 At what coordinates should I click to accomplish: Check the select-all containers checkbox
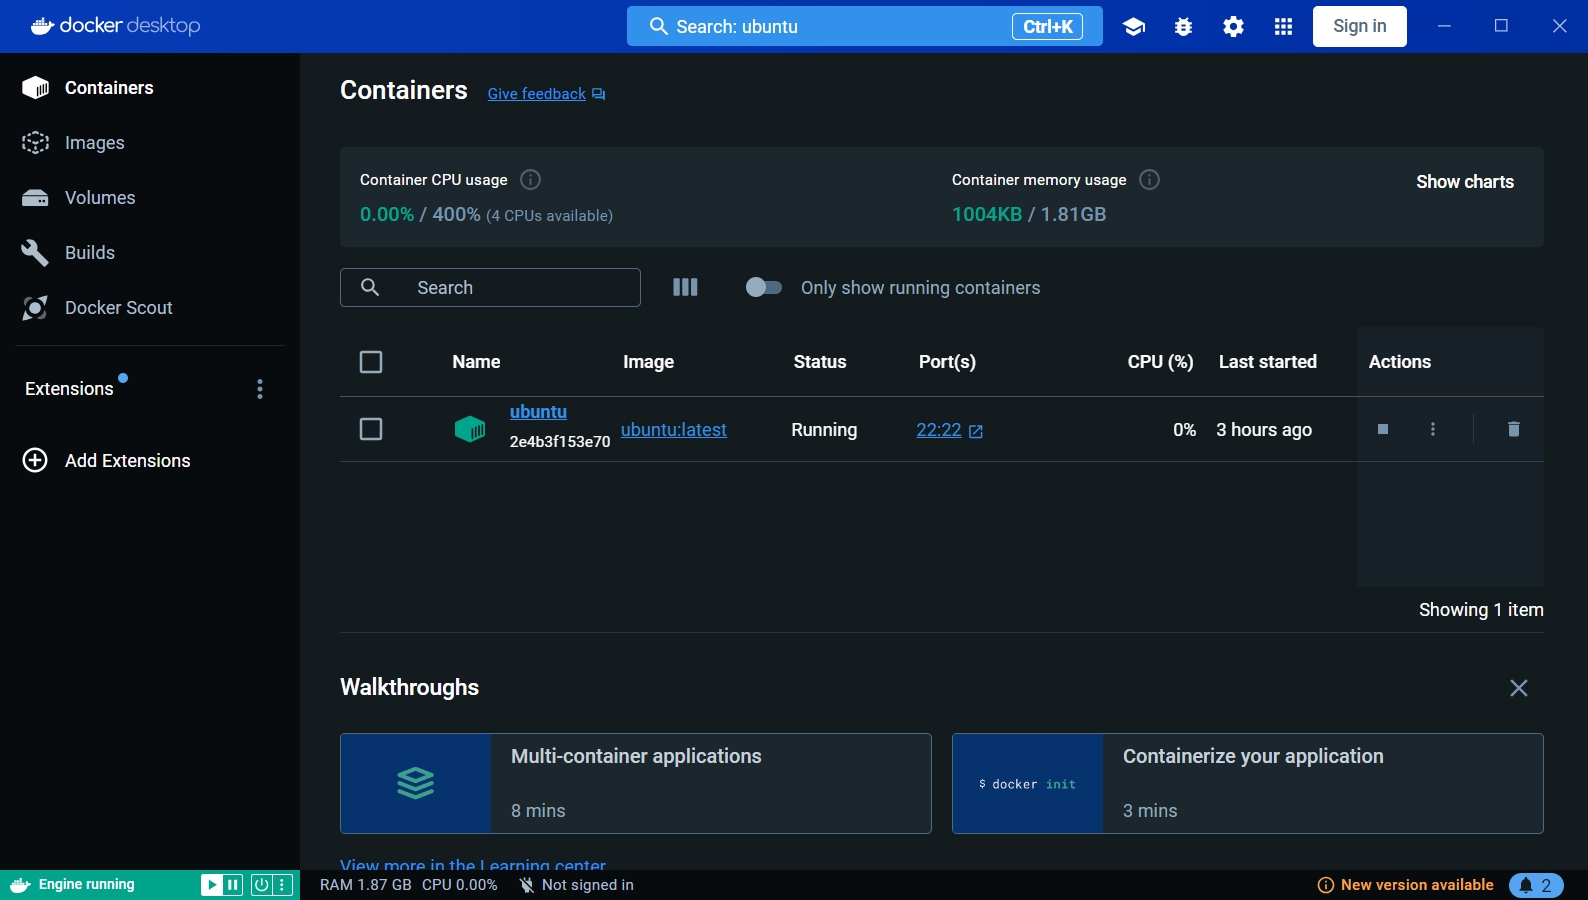click(371, 362)
